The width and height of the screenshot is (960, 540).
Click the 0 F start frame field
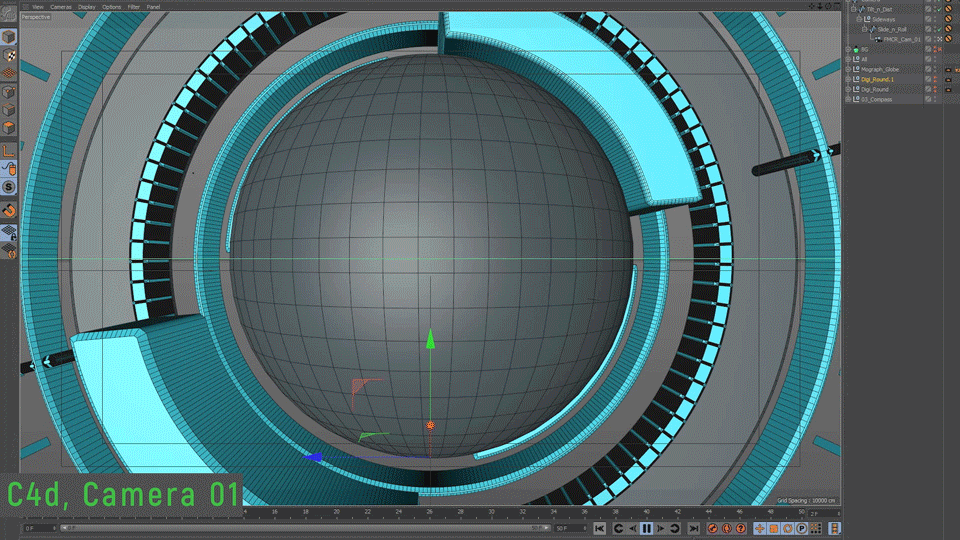point(40,528)
